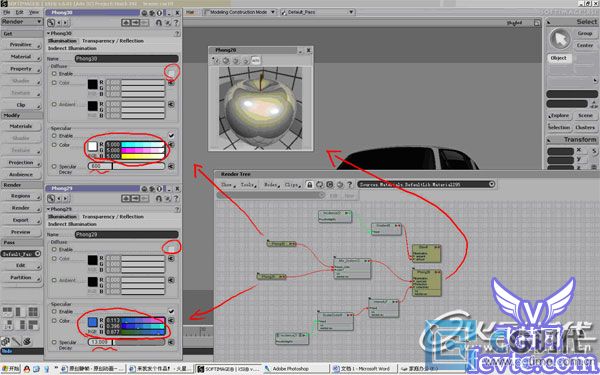Toggle Diffuse Enable checkbox in Phong29
Screen dimensions: 600x375
click(171, 249)
